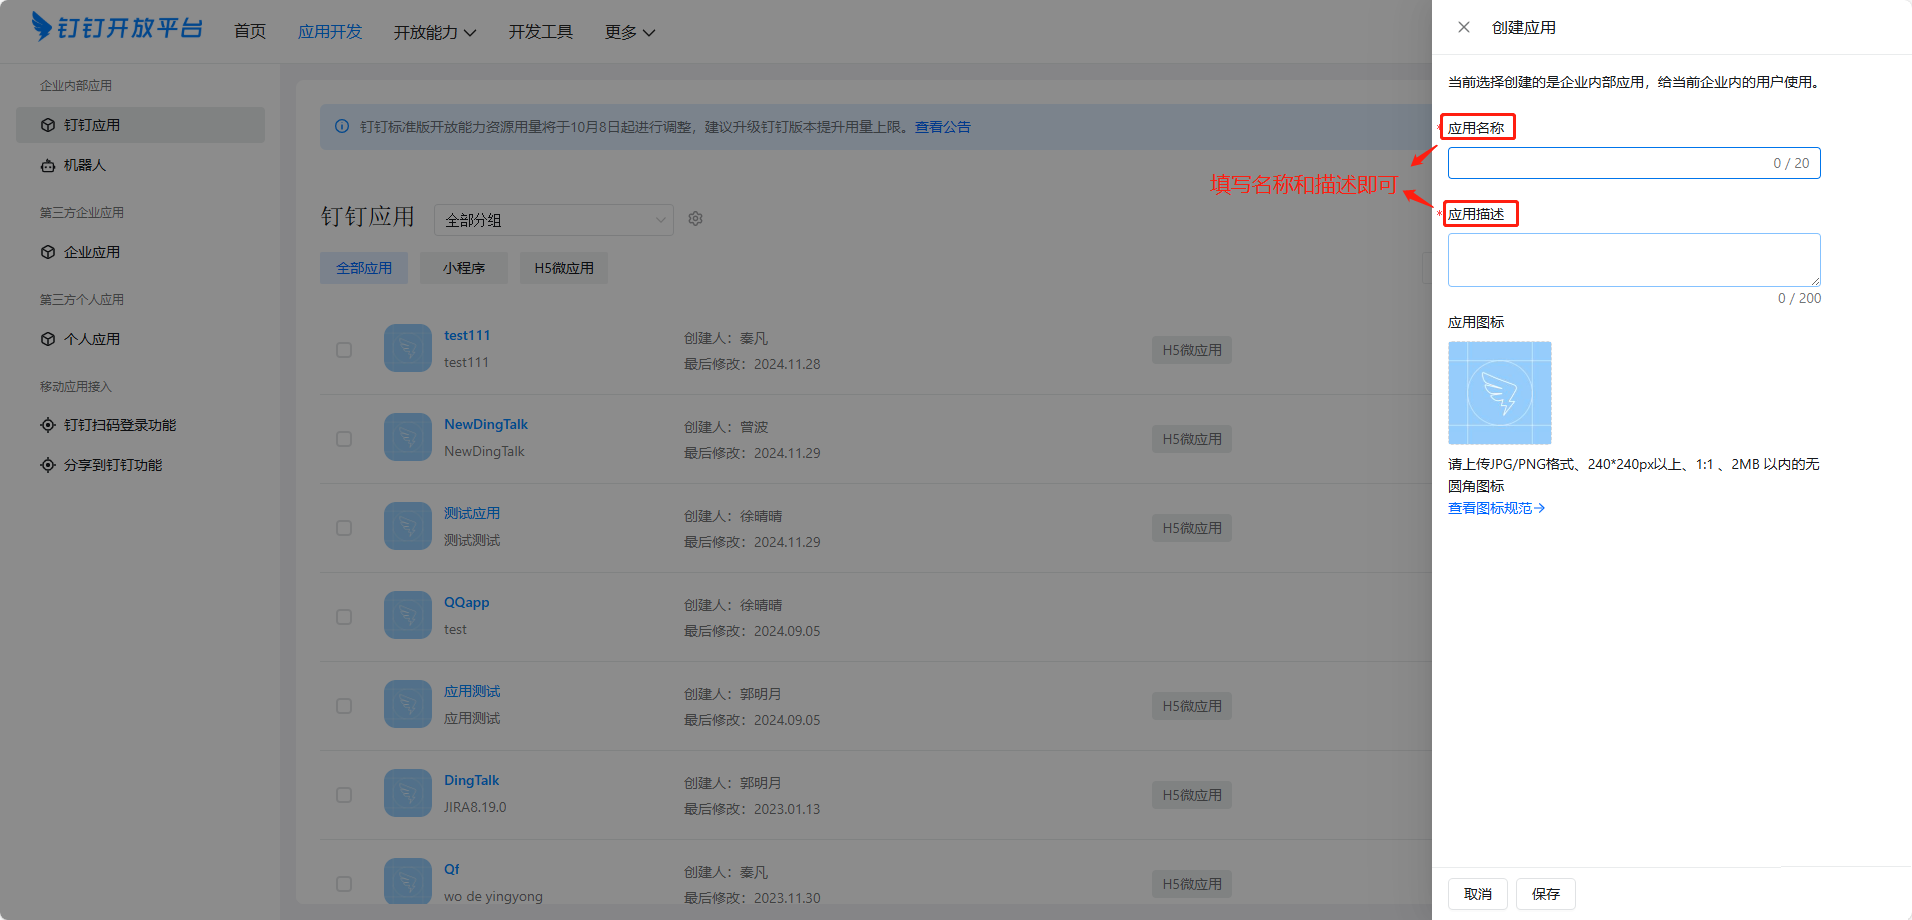Select the checkbox next to NewDingTalk

[344, 439]
